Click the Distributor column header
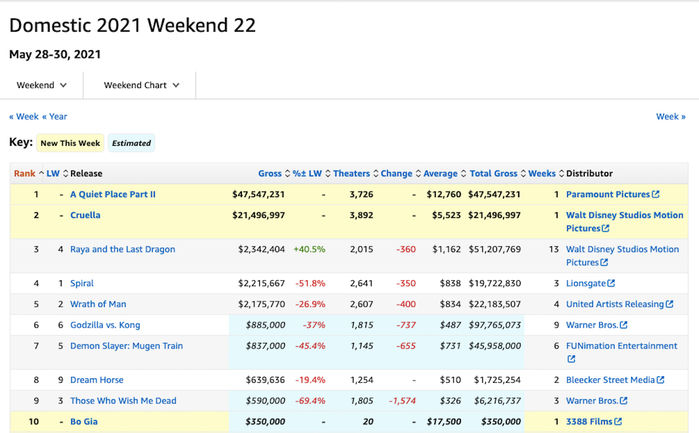The height and width of the screenshot is (433, 699). [589, 173]
